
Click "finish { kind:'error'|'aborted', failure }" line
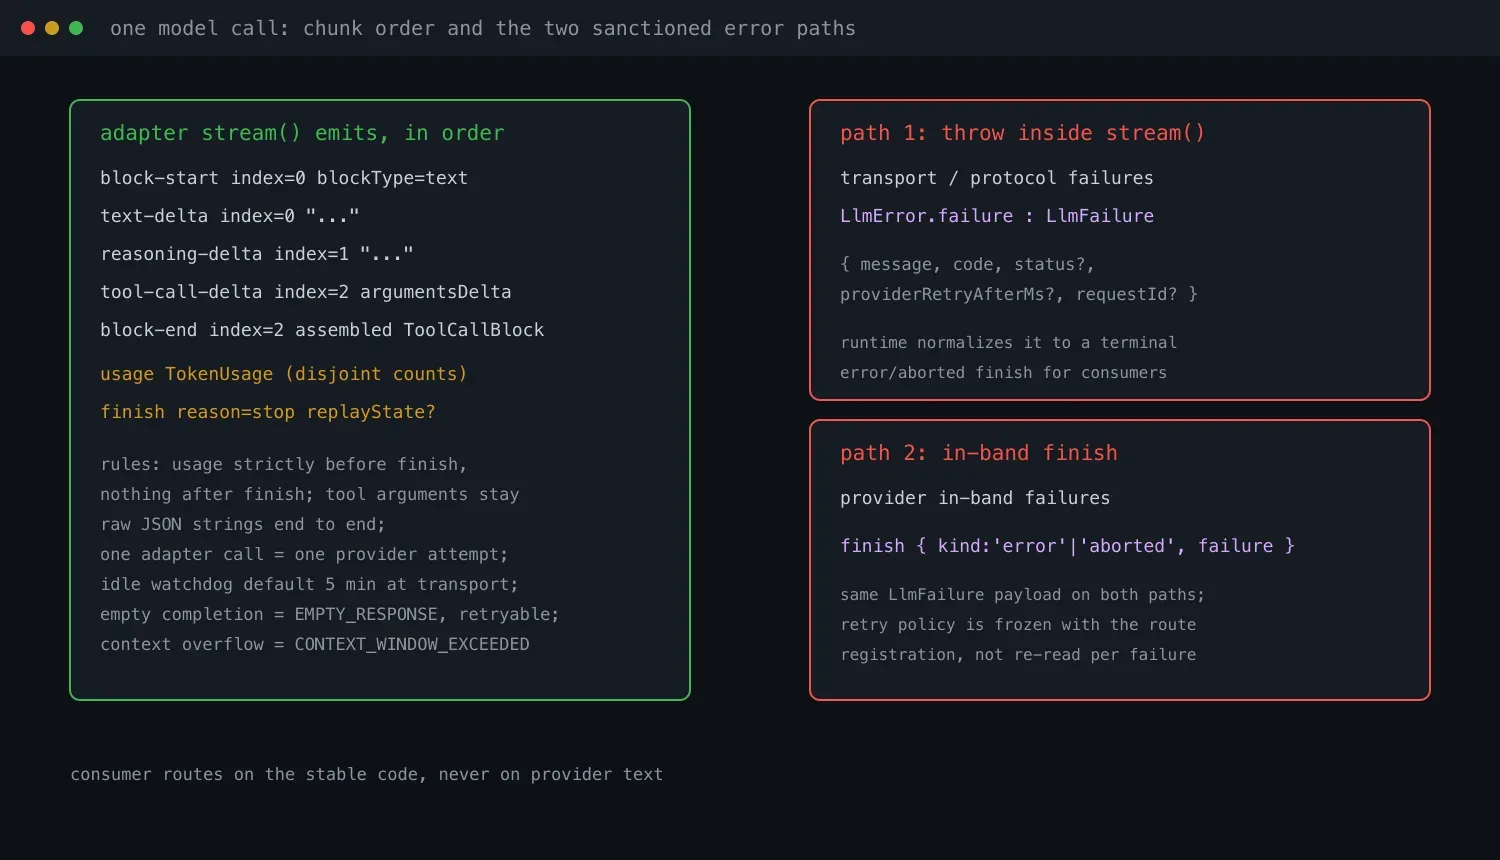[x=1068, y=546]
